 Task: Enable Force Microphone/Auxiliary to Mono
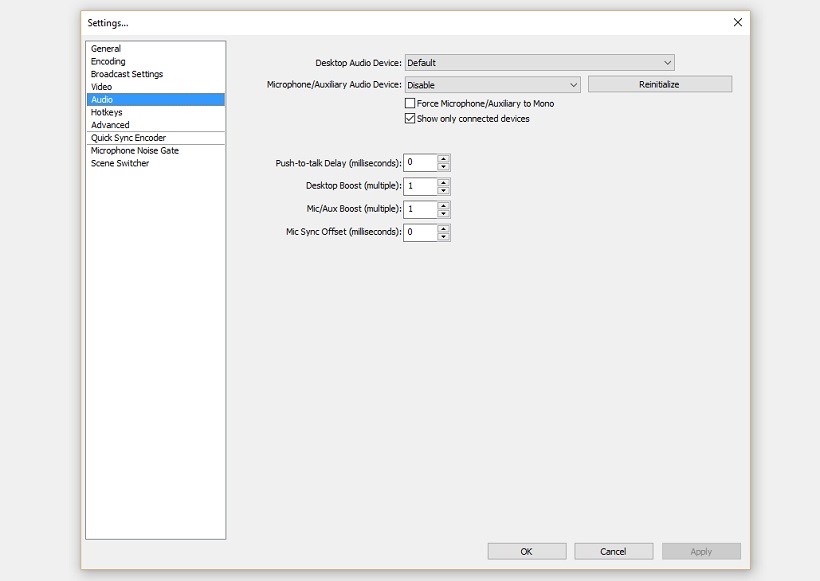tap(410, 104)
